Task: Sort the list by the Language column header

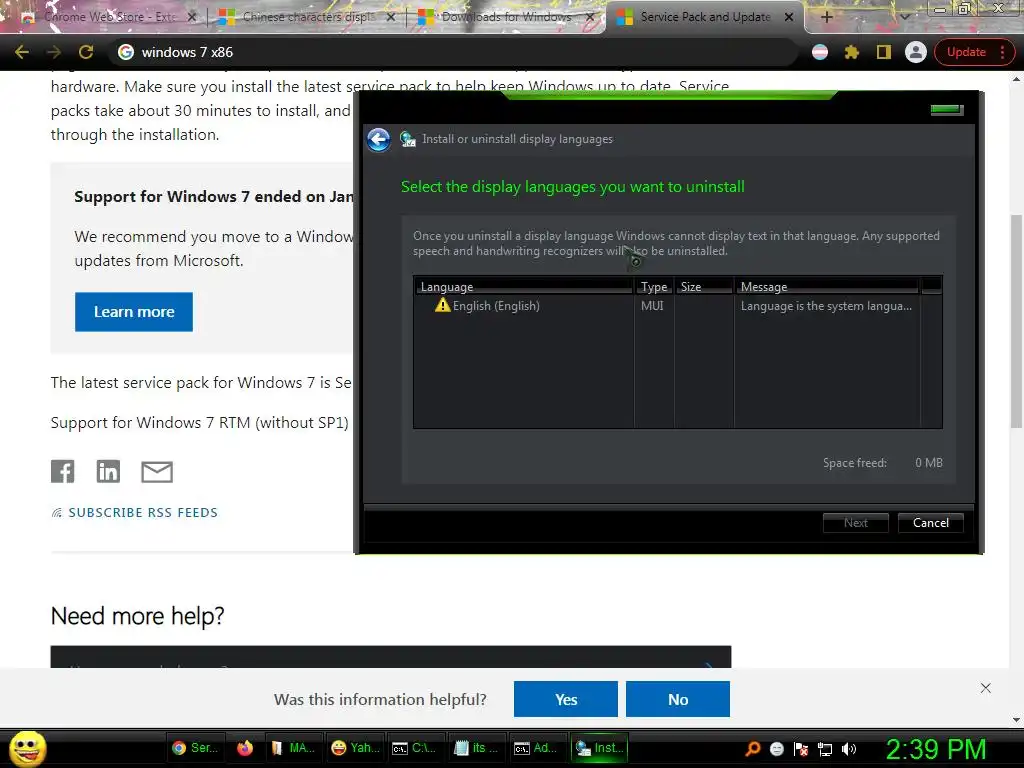Action: pos(524,286)
